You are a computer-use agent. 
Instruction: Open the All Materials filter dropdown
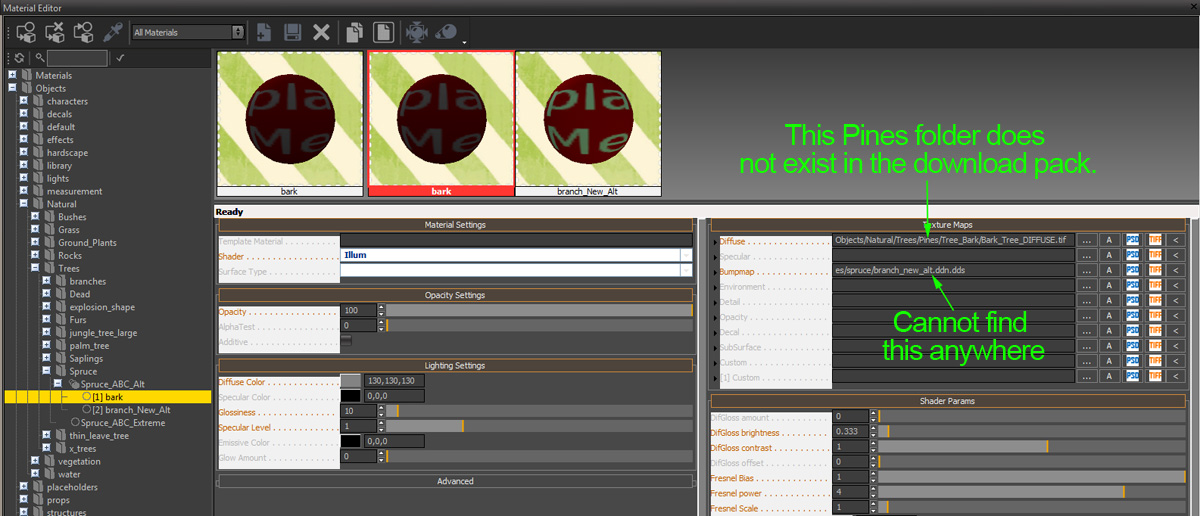191,32
